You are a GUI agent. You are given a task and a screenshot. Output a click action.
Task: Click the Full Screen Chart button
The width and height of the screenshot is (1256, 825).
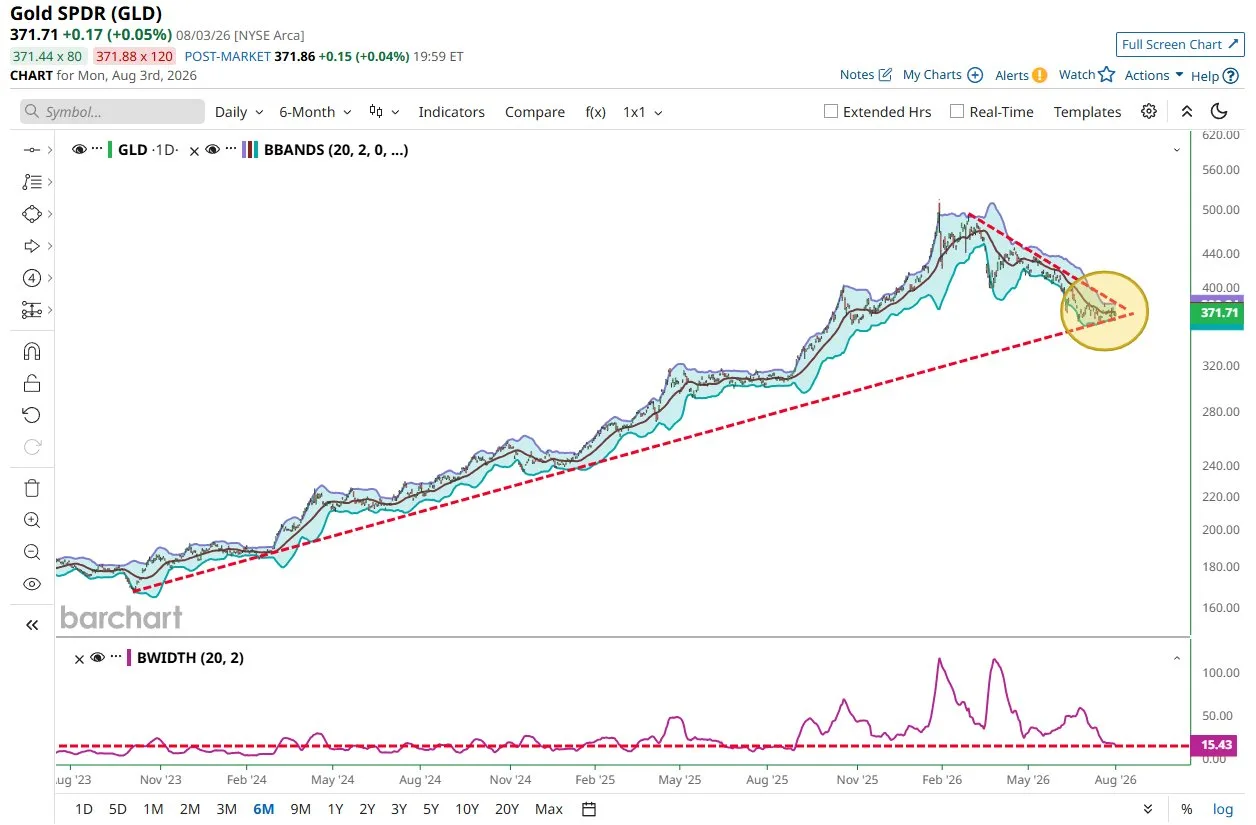point(1178,44)
